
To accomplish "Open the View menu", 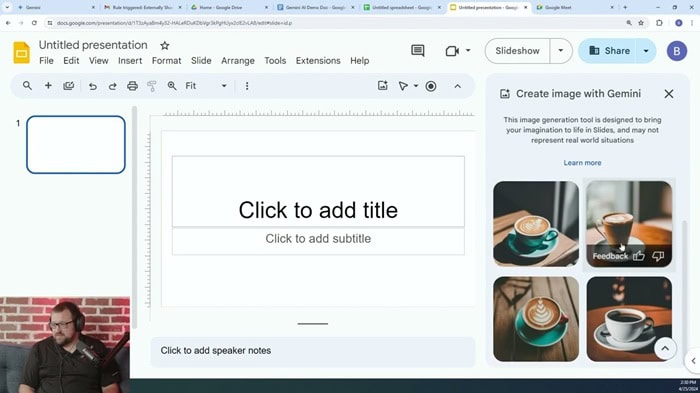I will (x=98, y=61).
